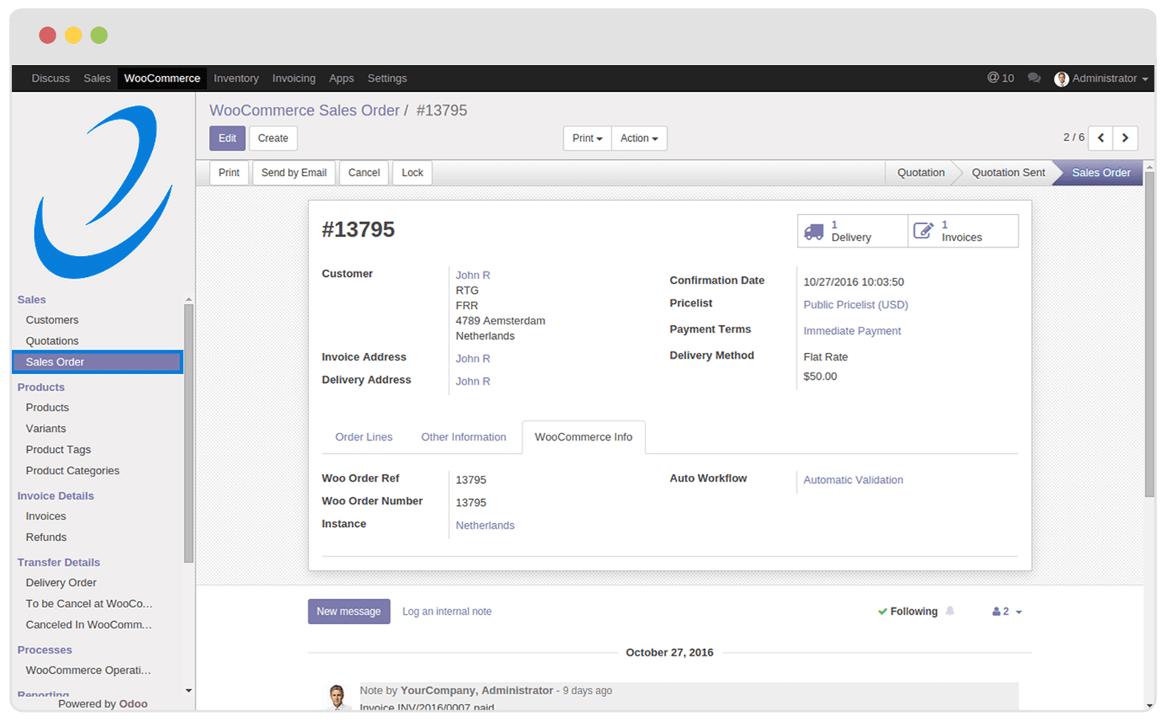Click the Create button
The image size is (1170, 722).
click(273, 138)
